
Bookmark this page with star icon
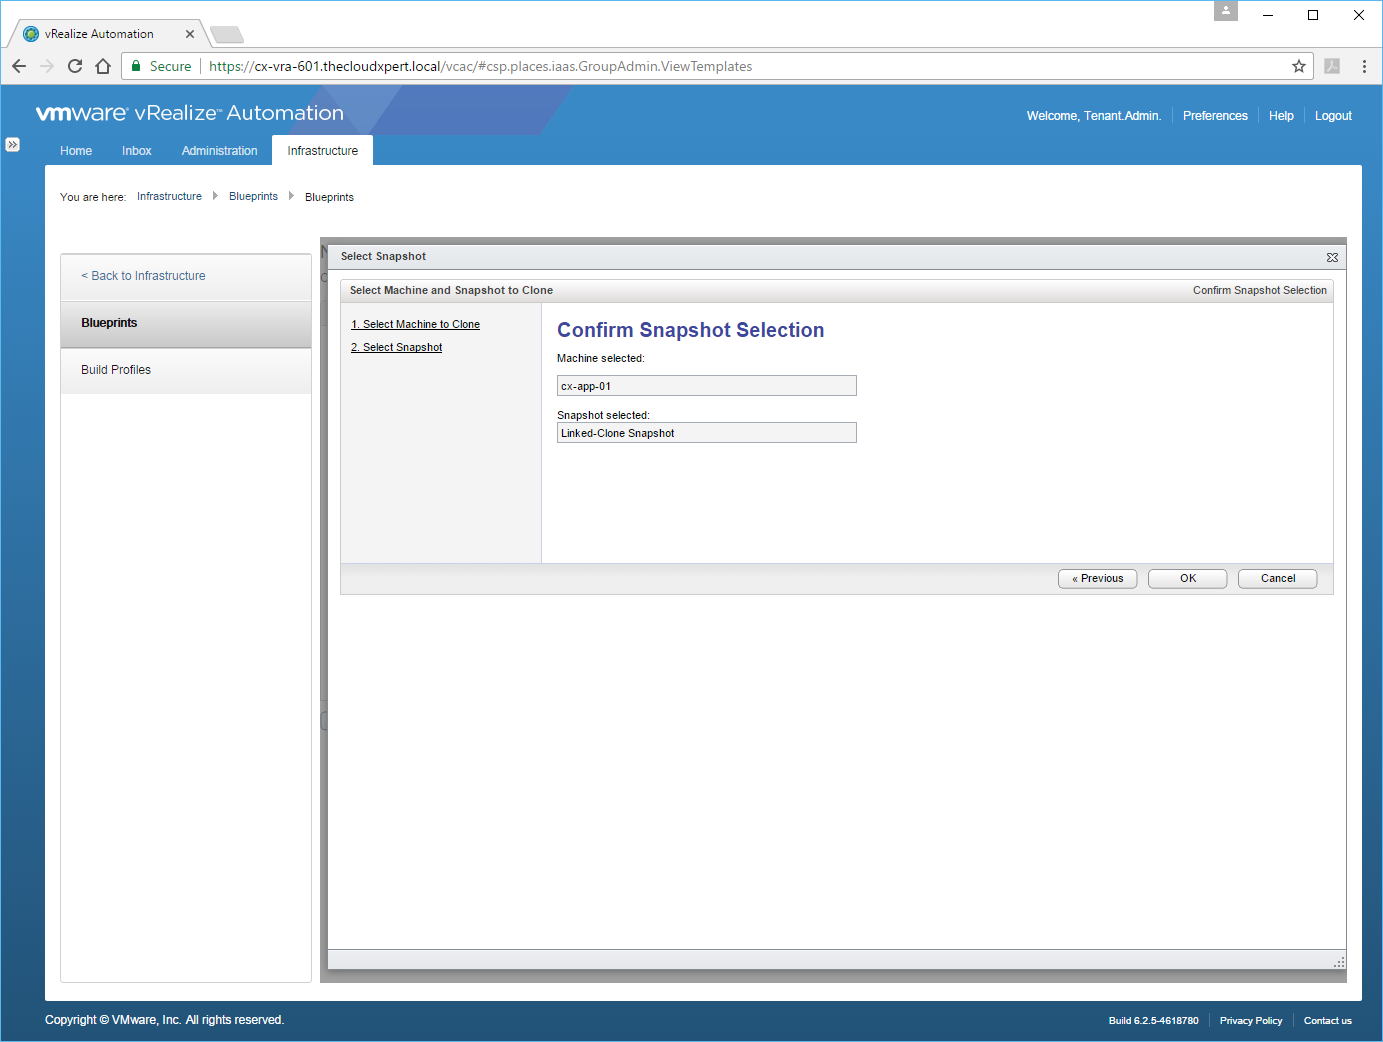[1298, 66]
